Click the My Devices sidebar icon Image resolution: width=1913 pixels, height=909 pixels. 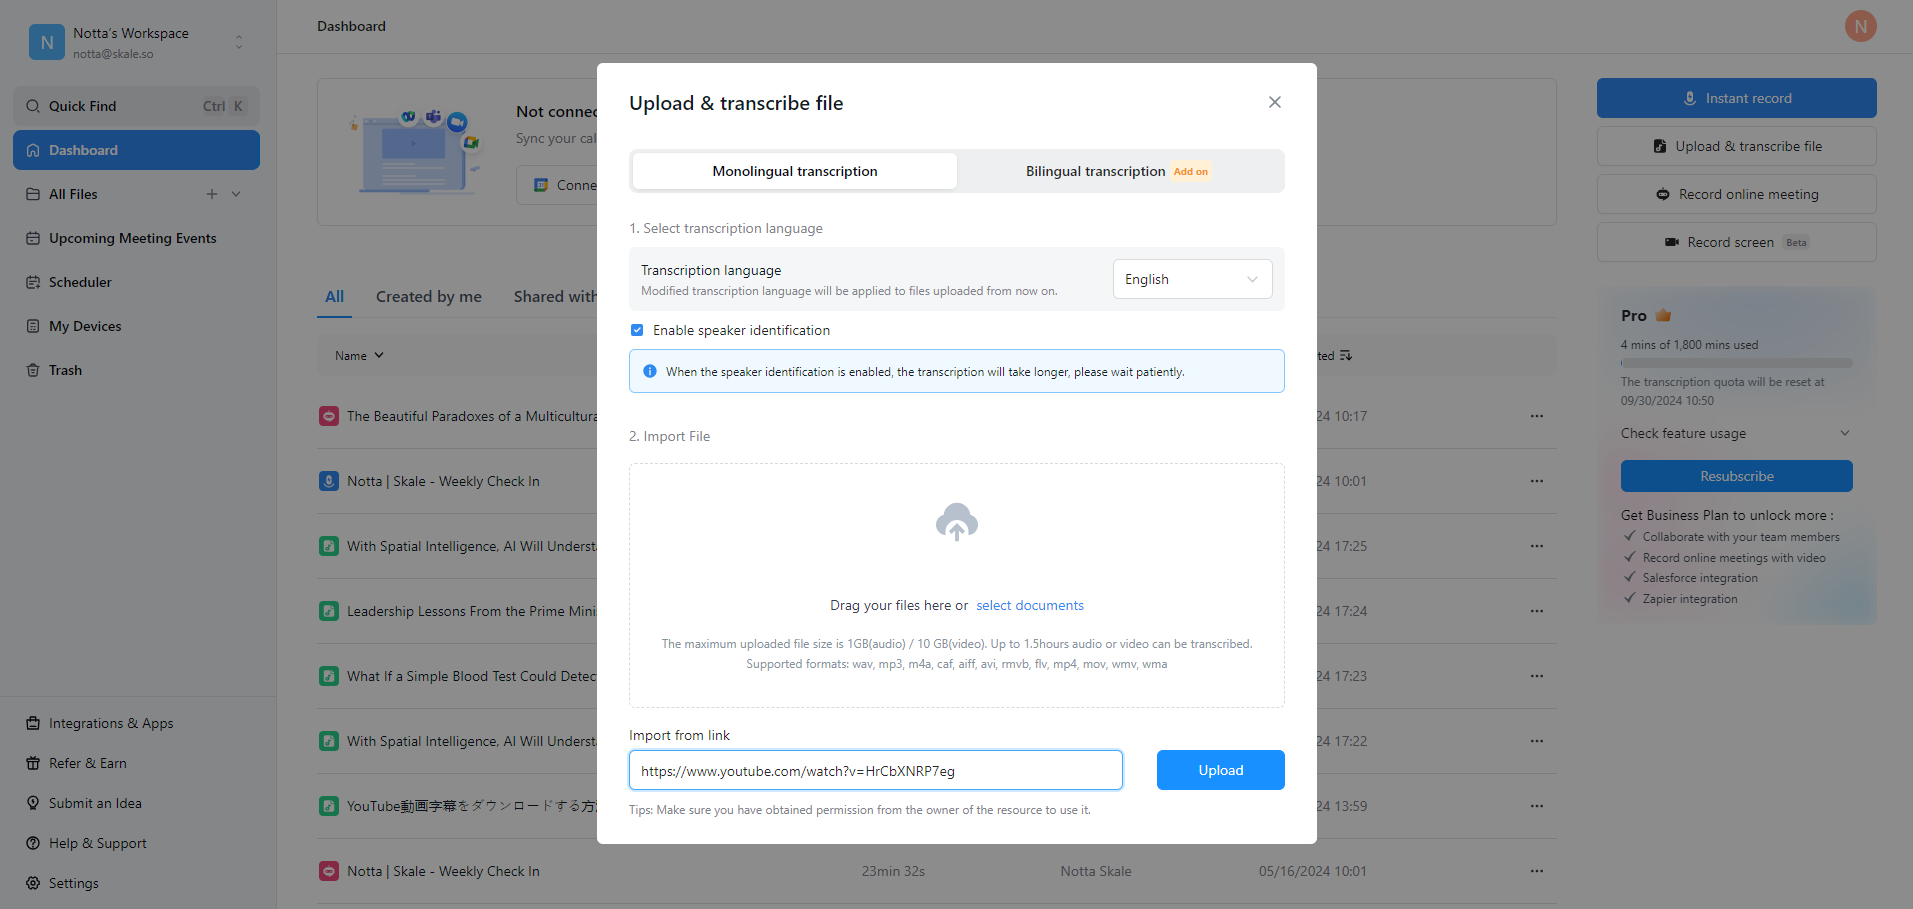[33, 326]
